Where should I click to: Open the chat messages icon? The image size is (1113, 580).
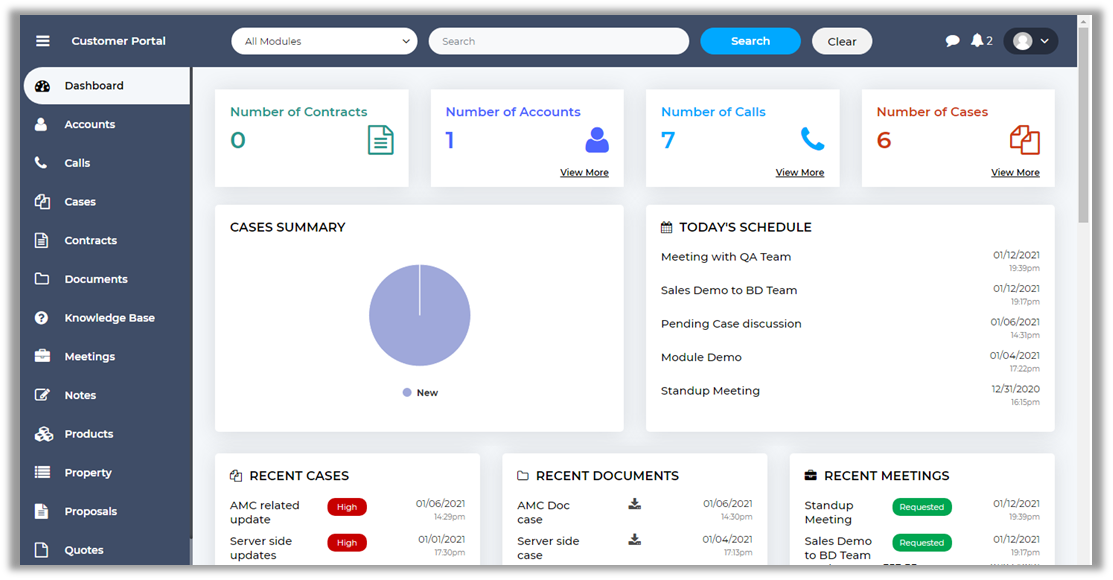click(952, 41)
